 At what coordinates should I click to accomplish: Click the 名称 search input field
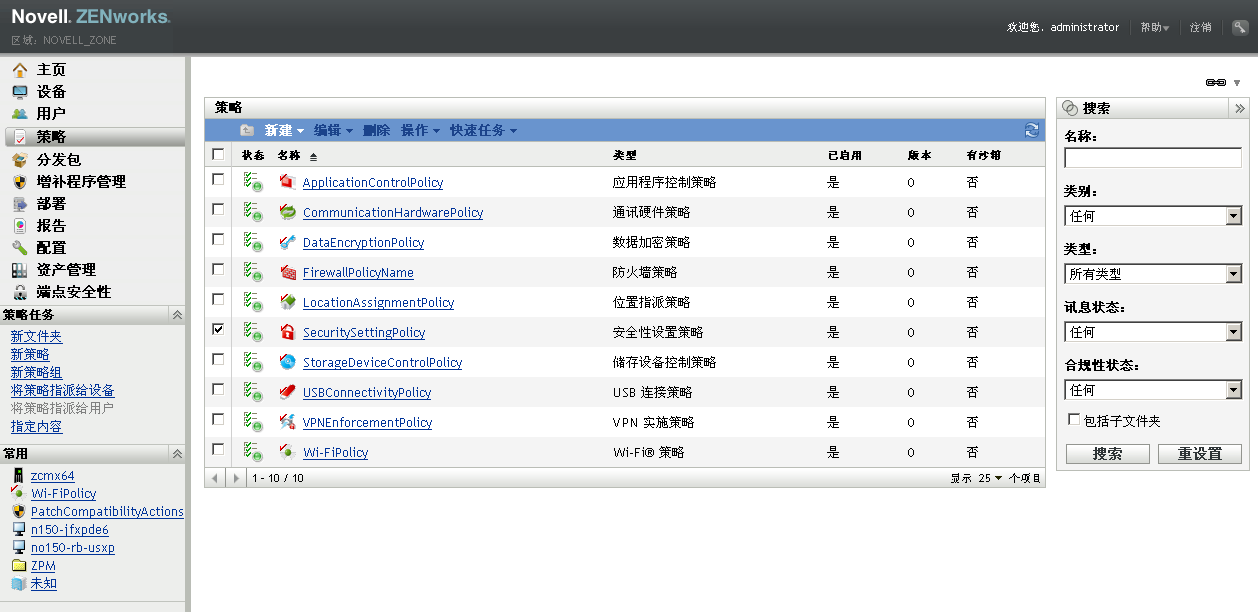click(1153, 158)
